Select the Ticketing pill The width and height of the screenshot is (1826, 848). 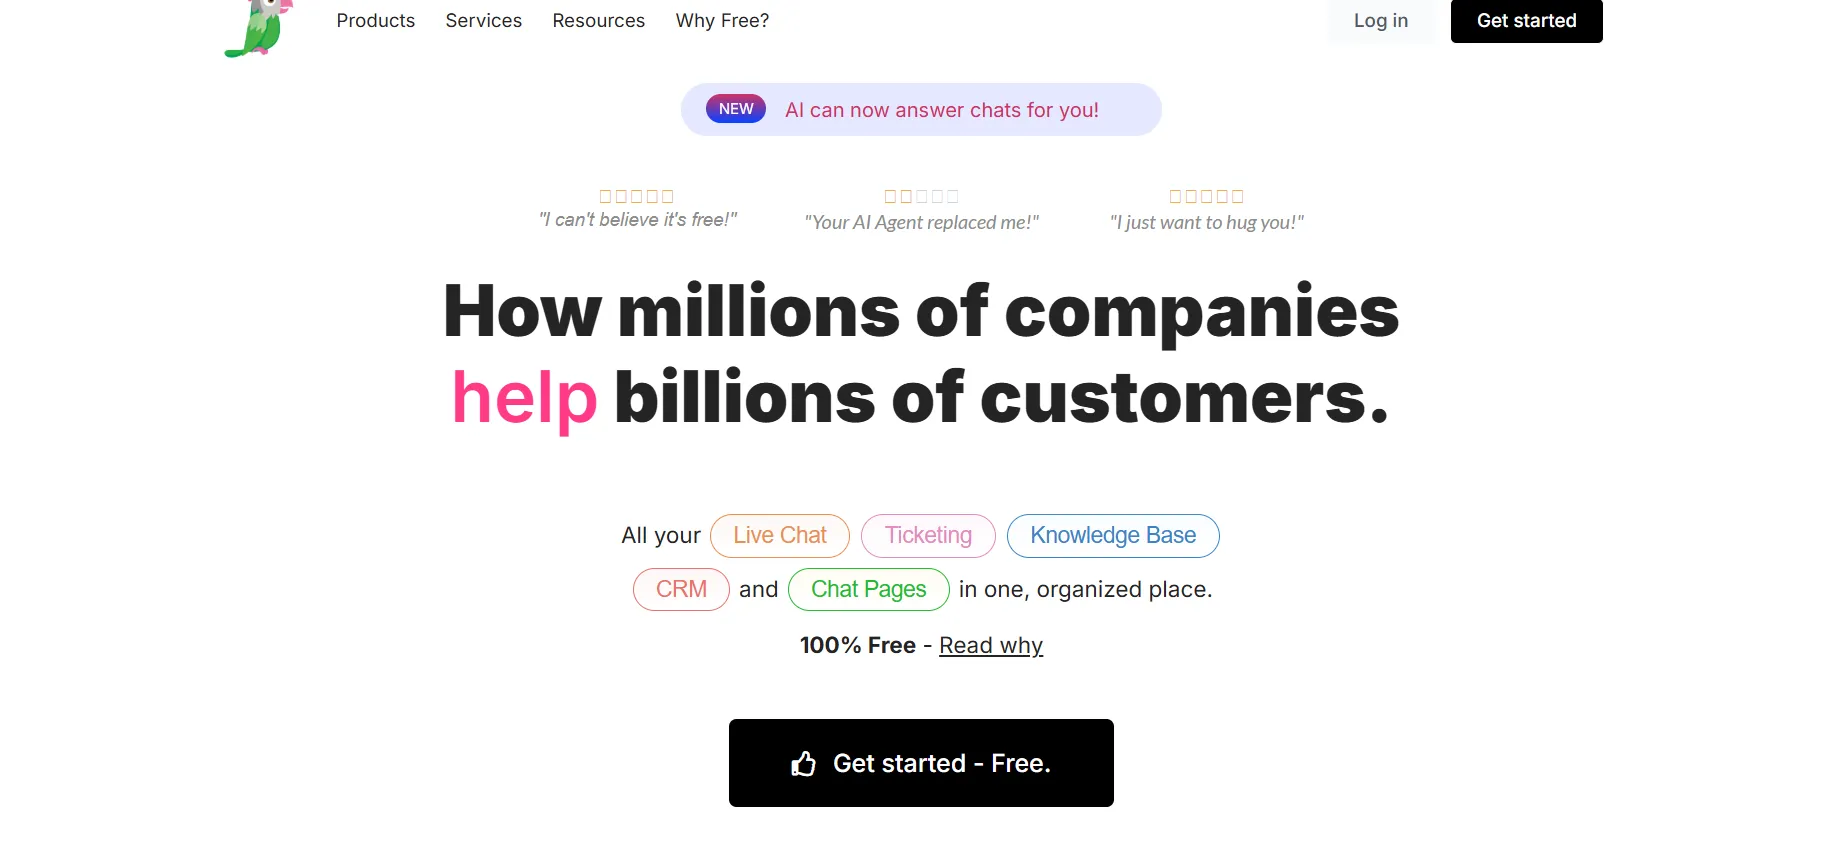[927, 535]
